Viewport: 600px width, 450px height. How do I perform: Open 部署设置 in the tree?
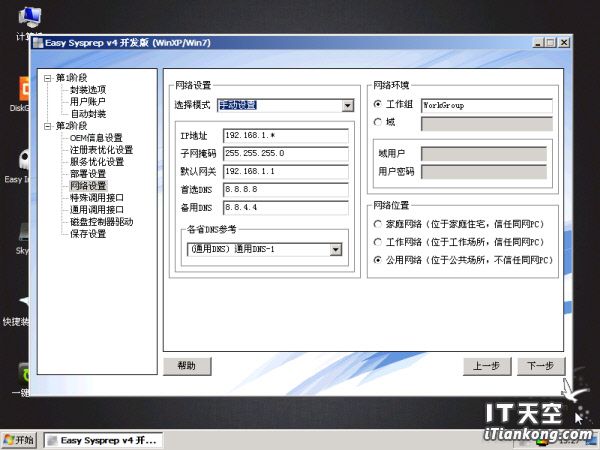click(x=88, y=174)
